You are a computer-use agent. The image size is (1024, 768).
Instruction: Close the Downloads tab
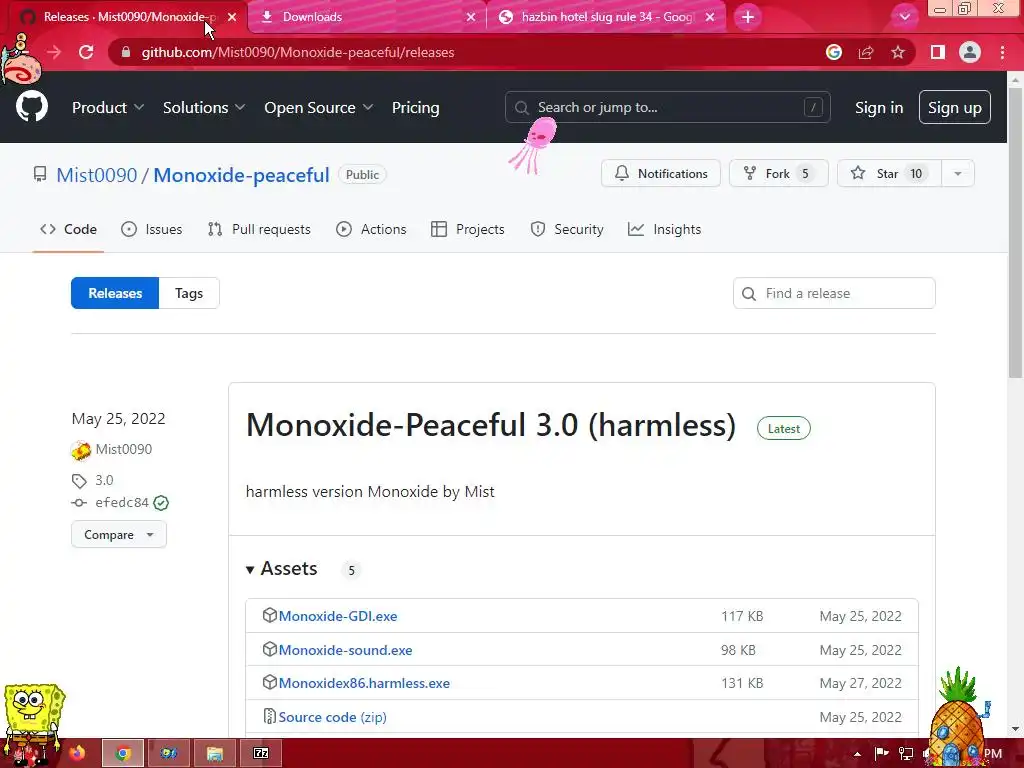click(471, 17)
